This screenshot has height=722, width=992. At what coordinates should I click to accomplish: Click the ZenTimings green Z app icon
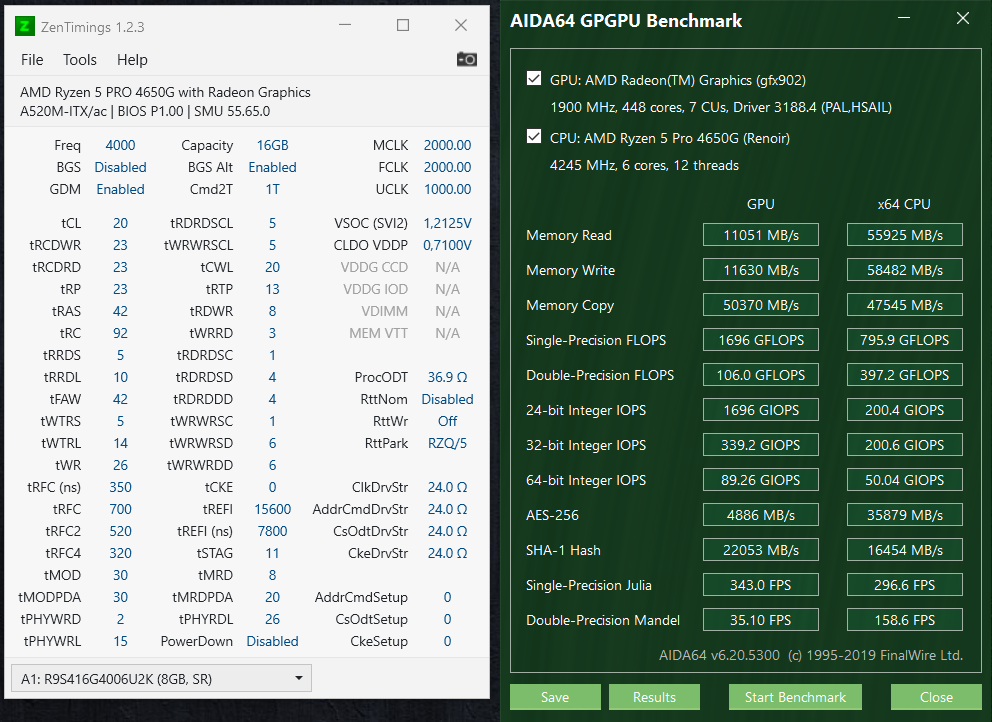click(25, 26)
